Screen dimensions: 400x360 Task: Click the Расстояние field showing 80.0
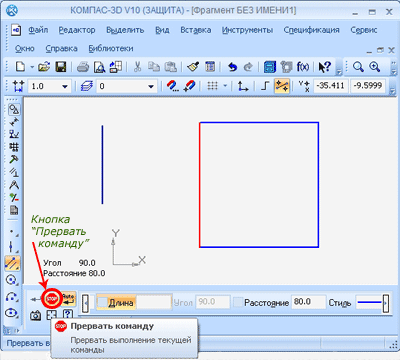[308, 302]
